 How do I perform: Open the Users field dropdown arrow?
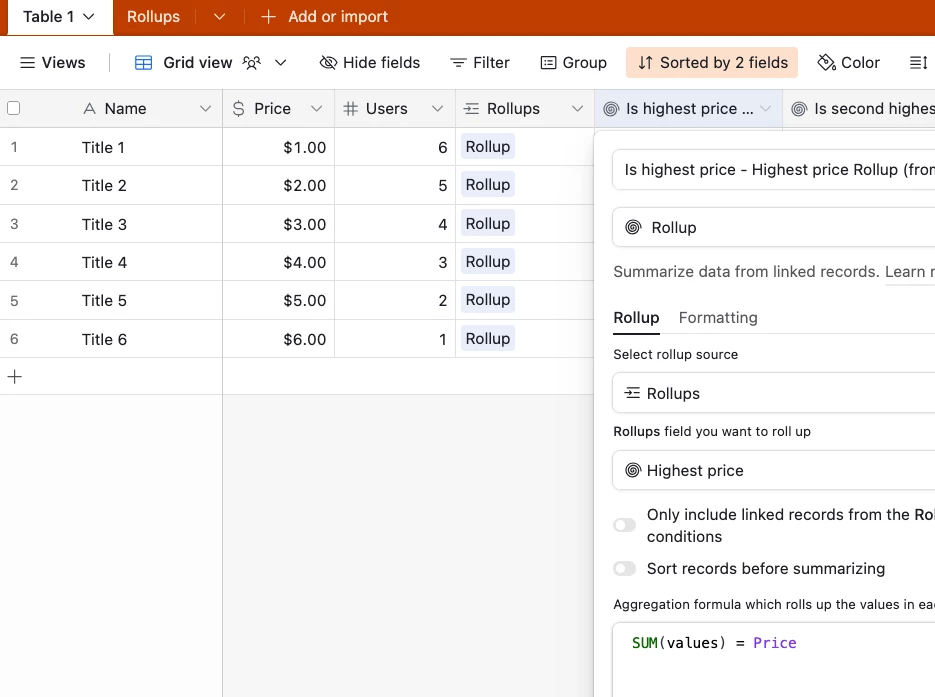point(438,109)
